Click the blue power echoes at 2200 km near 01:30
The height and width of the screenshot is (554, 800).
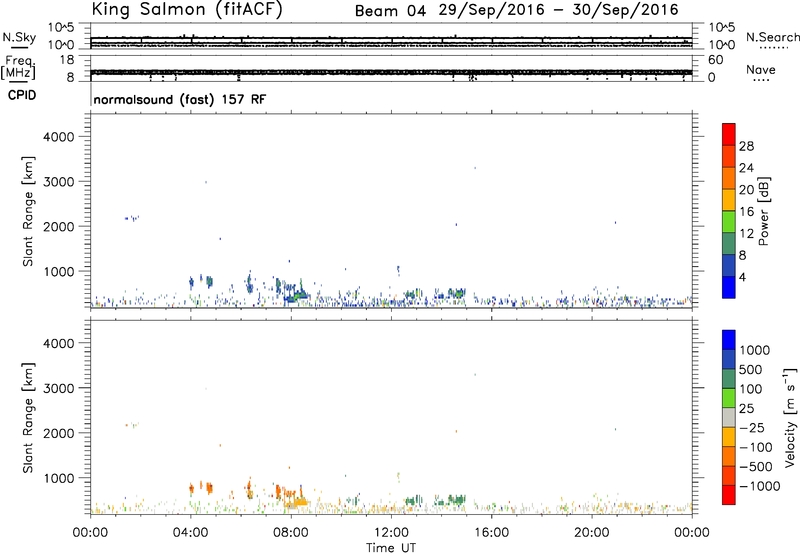click(x=132, y=218)
